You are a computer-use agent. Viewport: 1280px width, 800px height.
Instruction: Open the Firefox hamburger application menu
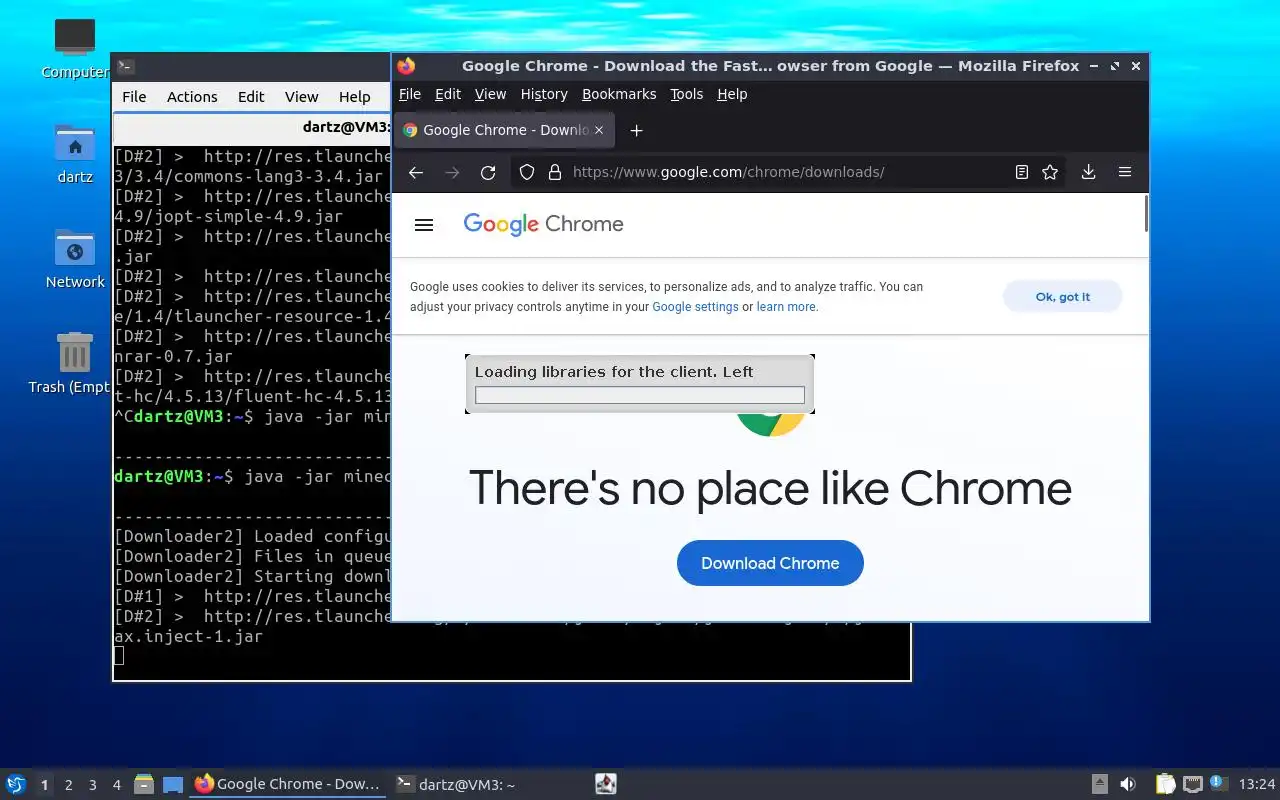pos(1125,172)
